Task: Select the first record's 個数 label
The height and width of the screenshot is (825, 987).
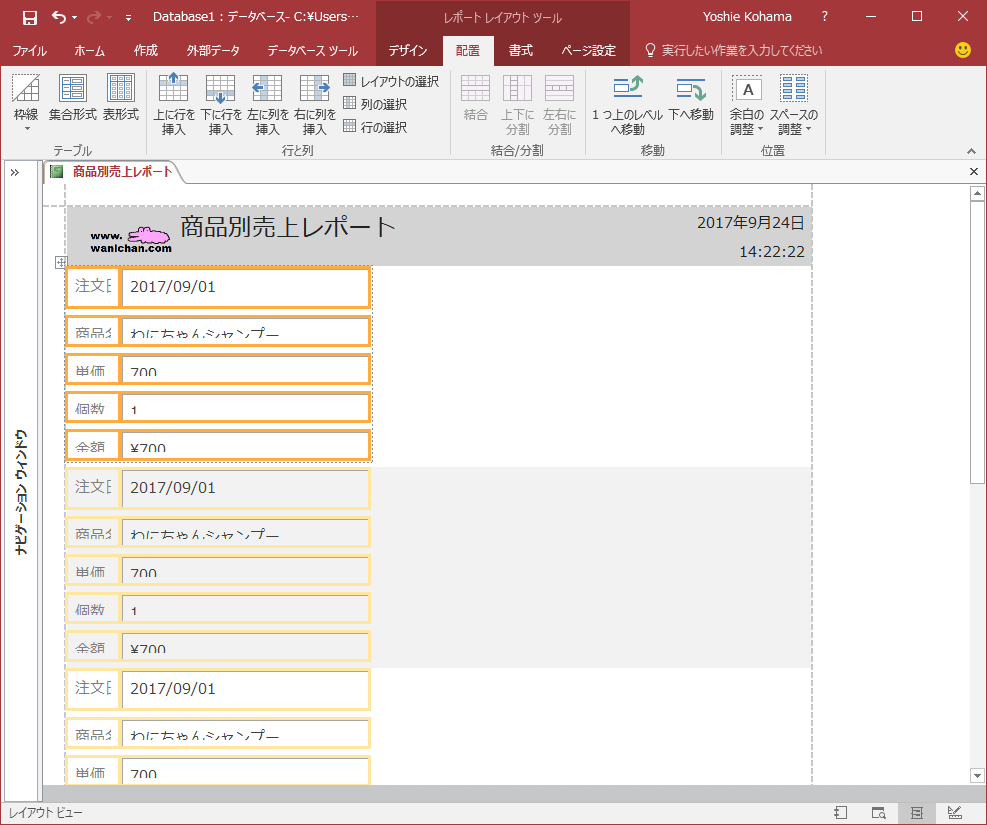Action: (93, 408)
